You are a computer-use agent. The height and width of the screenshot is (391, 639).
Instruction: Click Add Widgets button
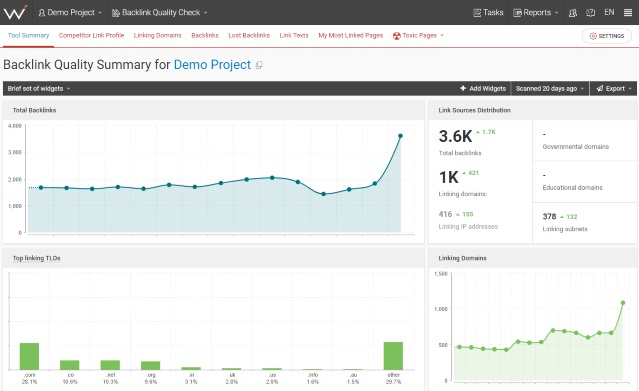(483, 88)
